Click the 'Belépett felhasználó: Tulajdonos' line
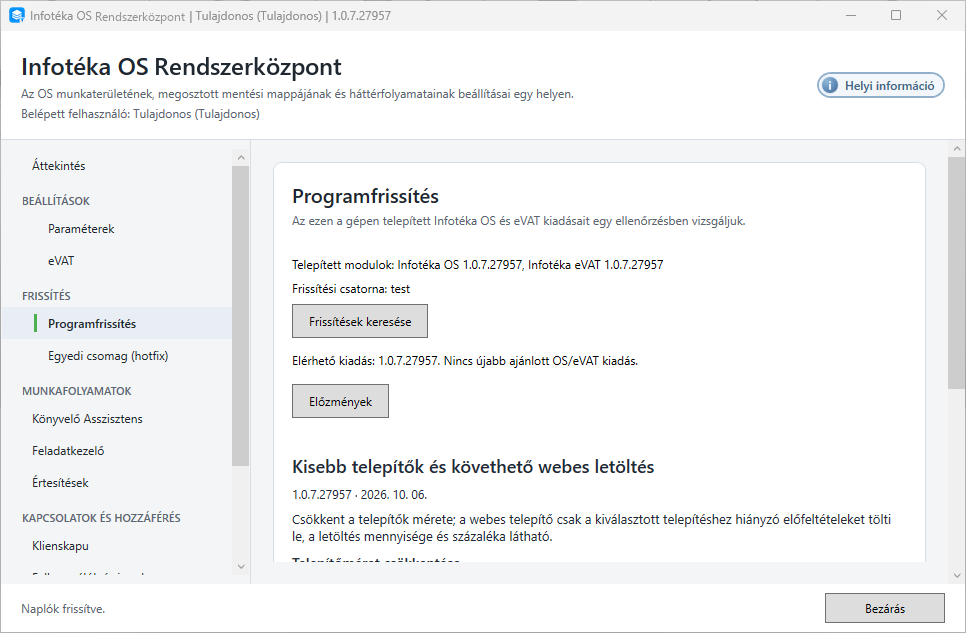Viewport: 966px width, 633px height. point(140,113)
